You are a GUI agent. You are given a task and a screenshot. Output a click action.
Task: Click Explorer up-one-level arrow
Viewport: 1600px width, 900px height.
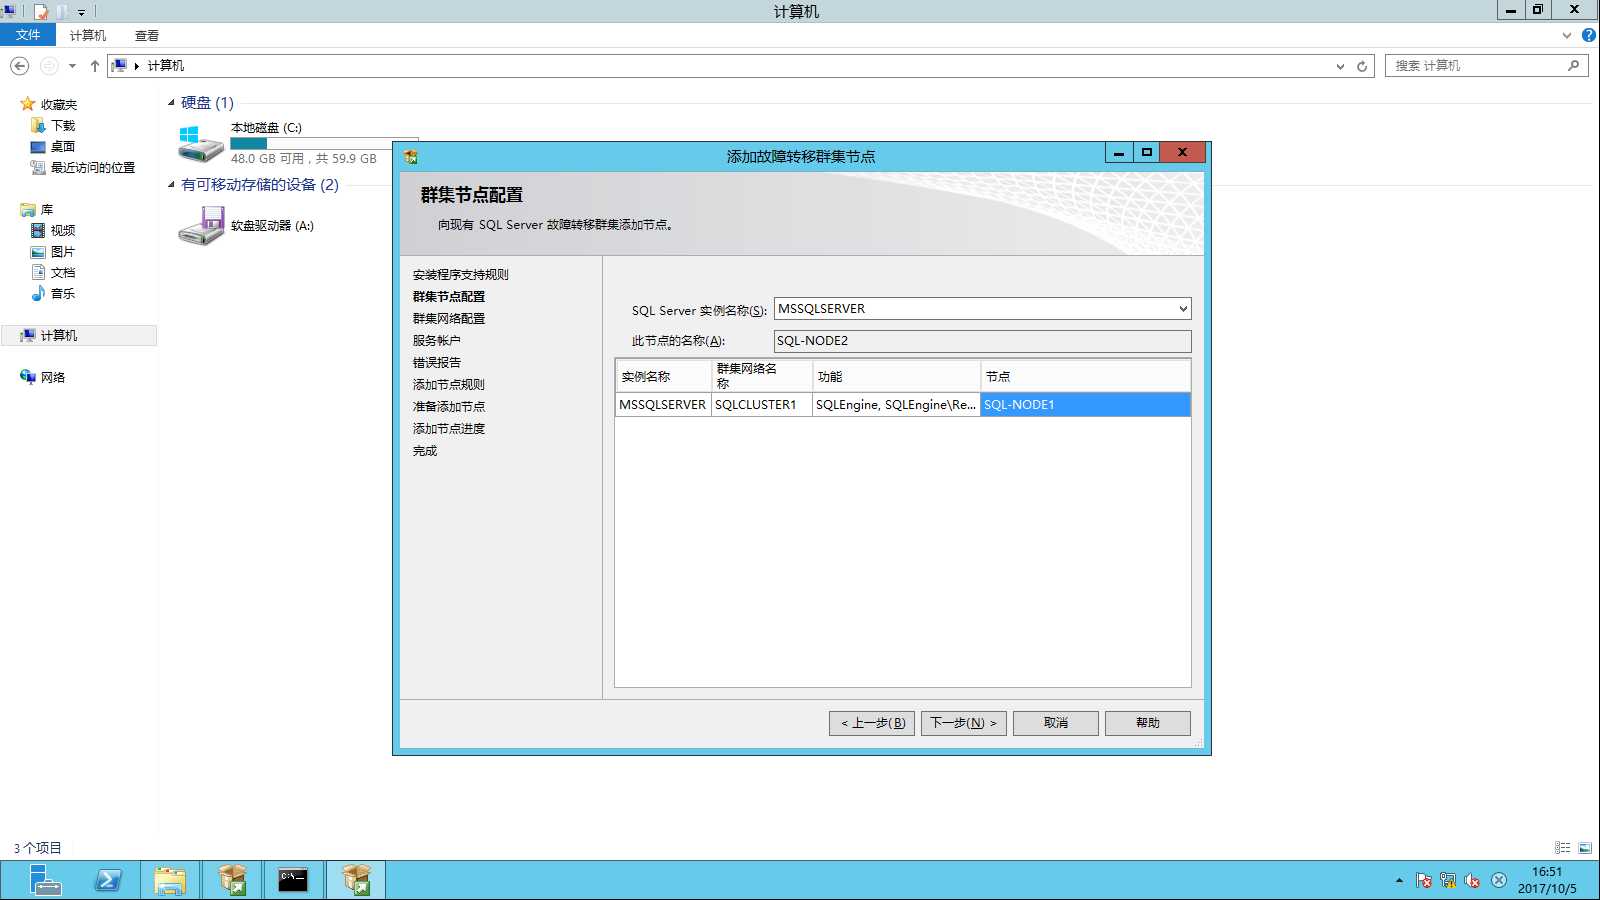tap(95, 66)
